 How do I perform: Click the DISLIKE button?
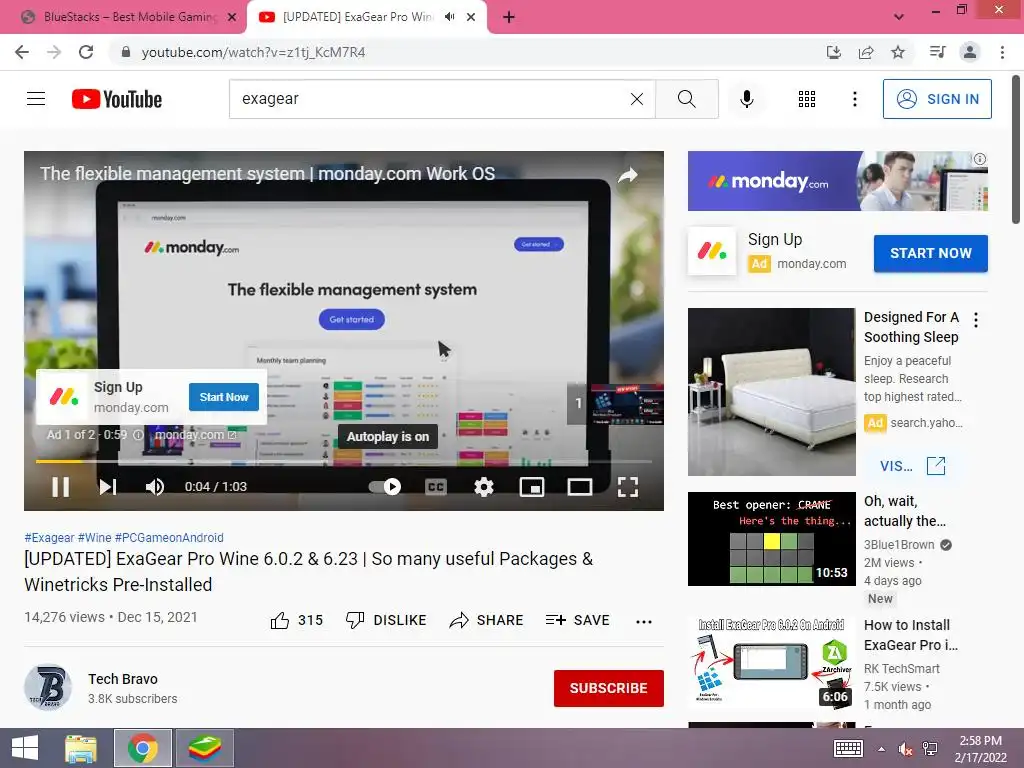[x=386, y=620]
